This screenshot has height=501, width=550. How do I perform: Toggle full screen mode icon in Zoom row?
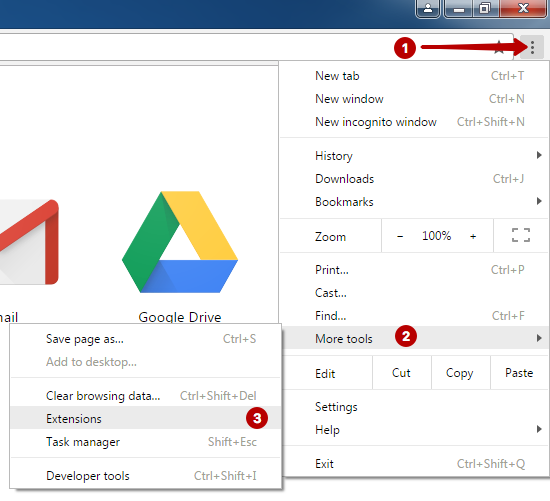521,235
